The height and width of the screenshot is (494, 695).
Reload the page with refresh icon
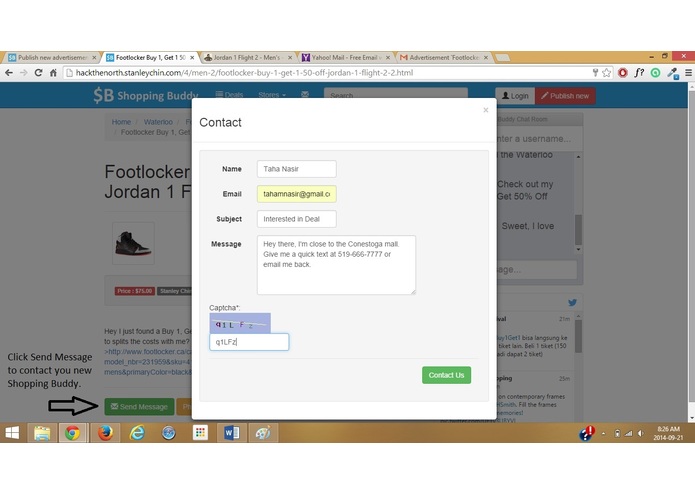point(39,73)
